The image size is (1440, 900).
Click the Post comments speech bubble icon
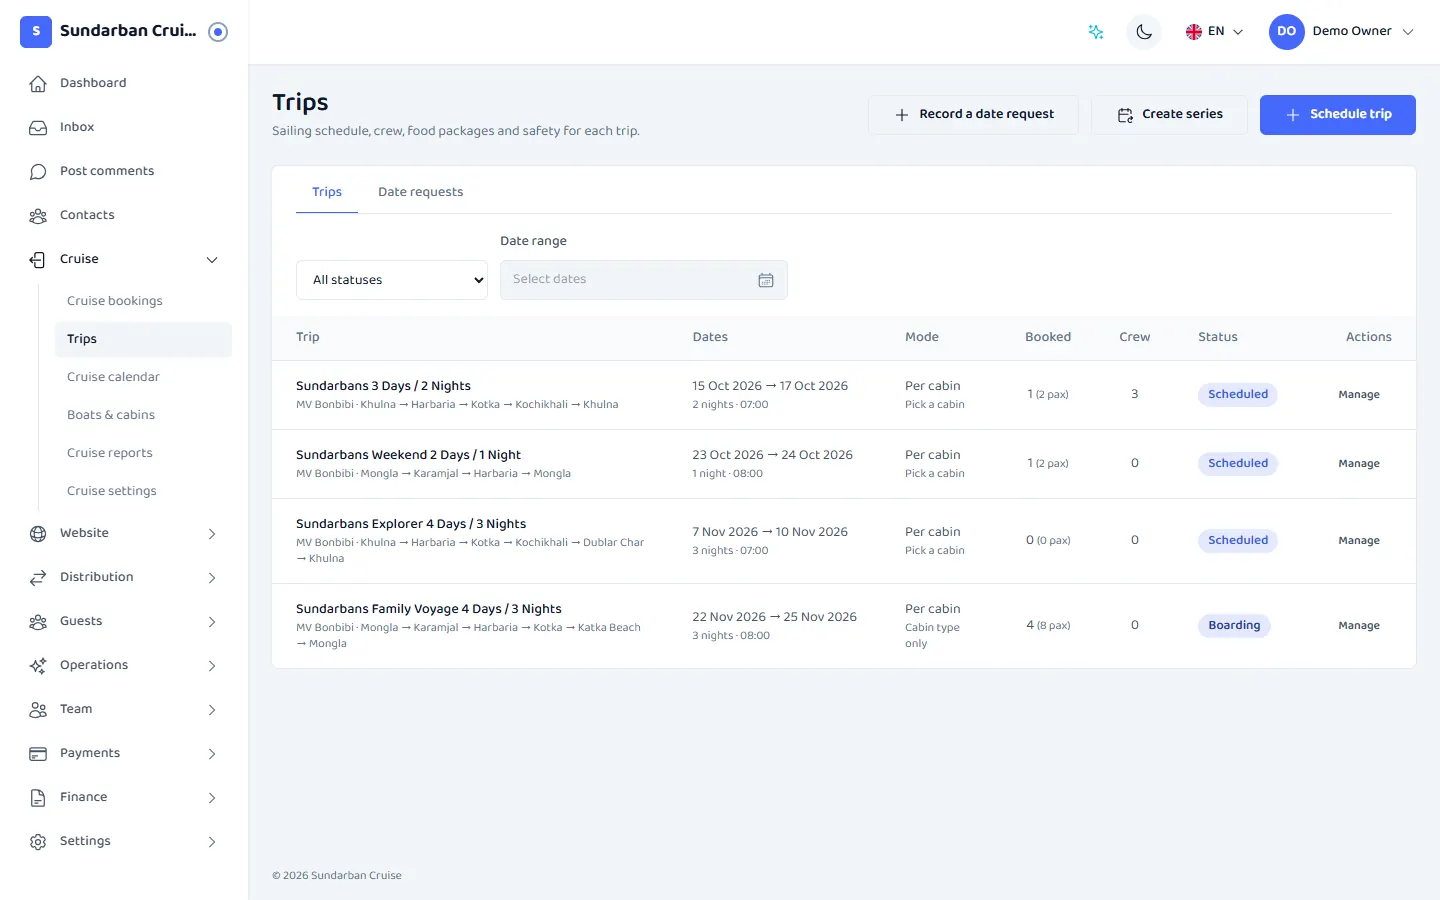click(x=38, y=171)
